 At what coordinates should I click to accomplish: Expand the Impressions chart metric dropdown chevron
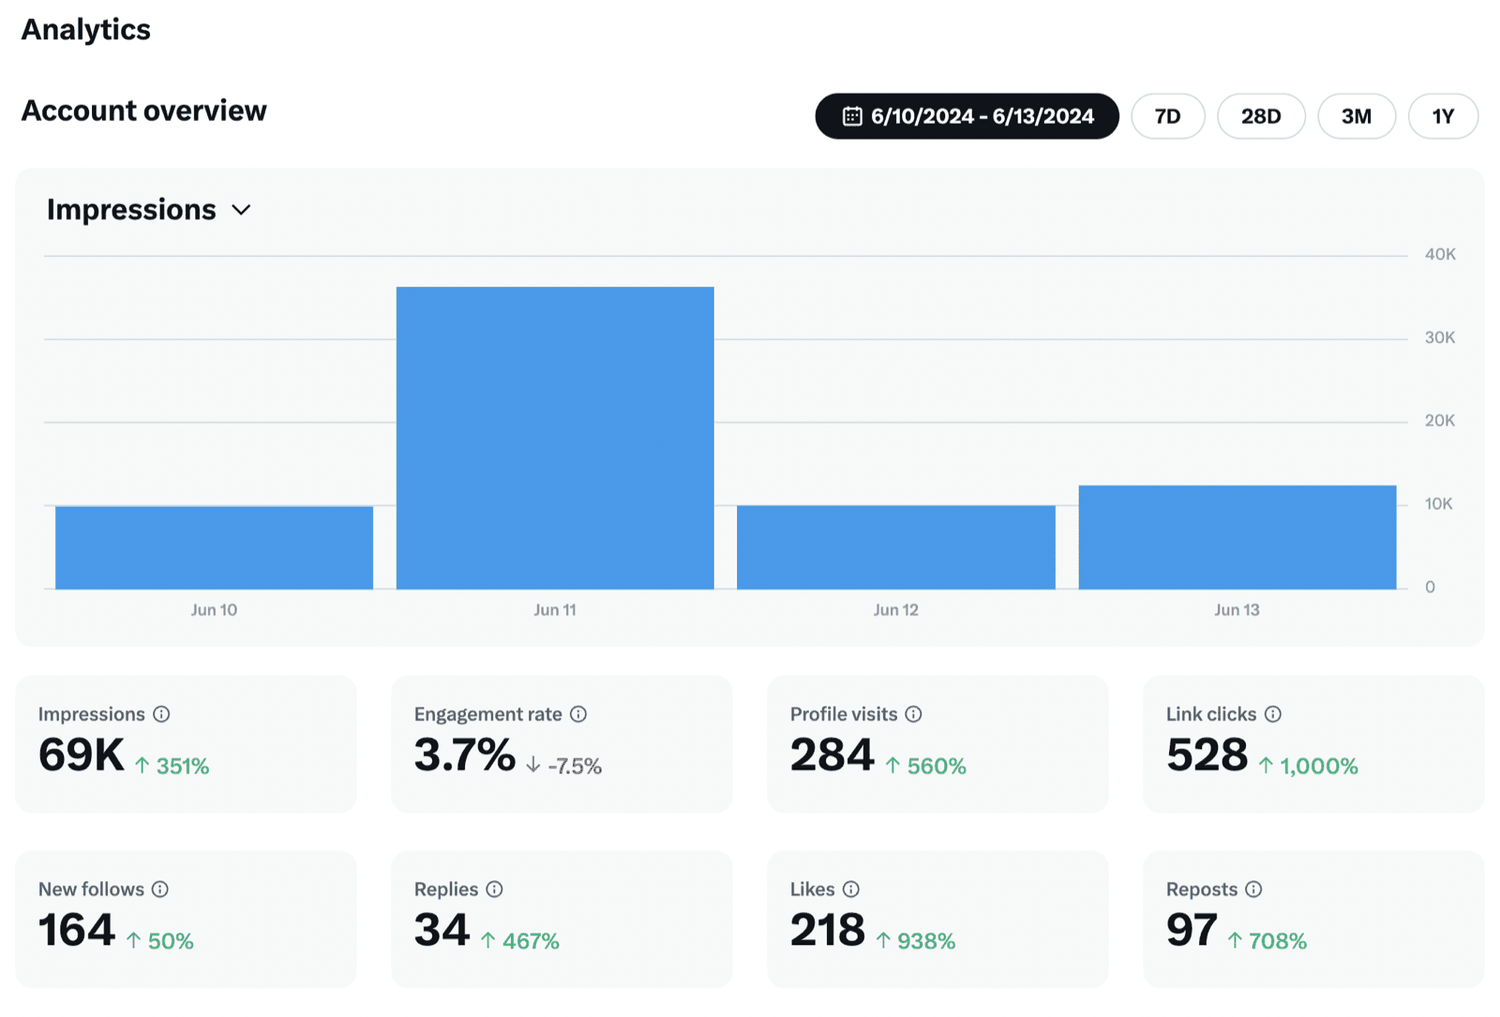coord(241,210)
